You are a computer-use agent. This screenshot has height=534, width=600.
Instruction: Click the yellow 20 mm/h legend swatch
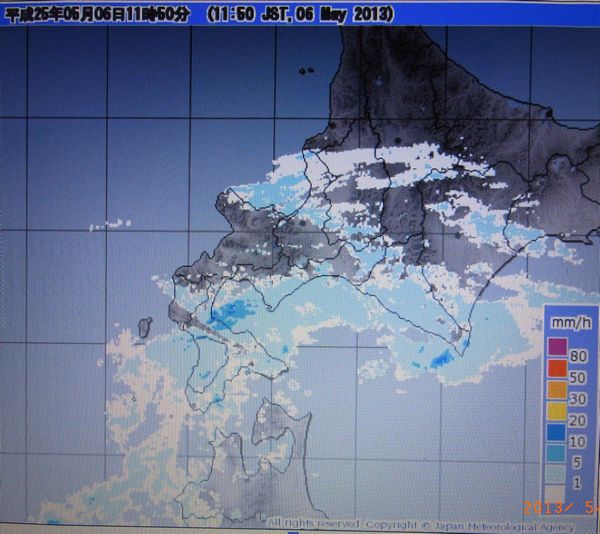pos(557,411)
